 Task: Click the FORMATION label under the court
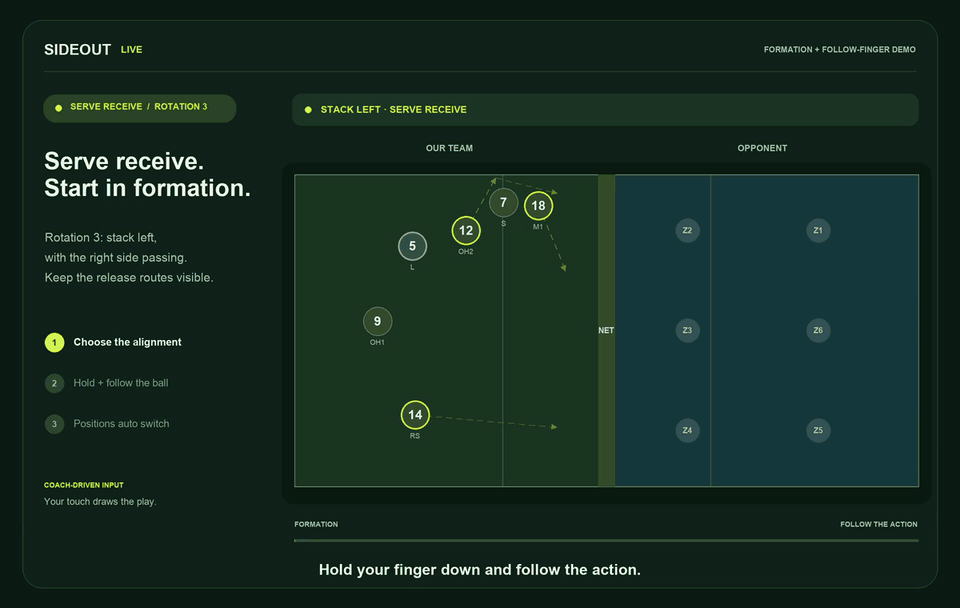click(x=316, y=524)
